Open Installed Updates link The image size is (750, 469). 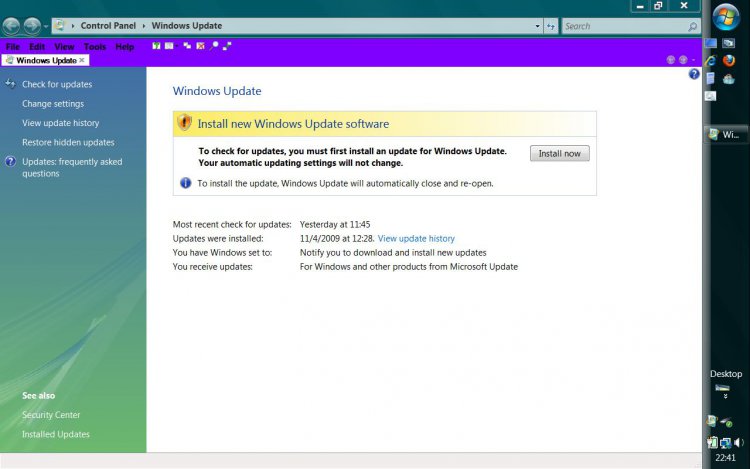(x=55, y=434)
